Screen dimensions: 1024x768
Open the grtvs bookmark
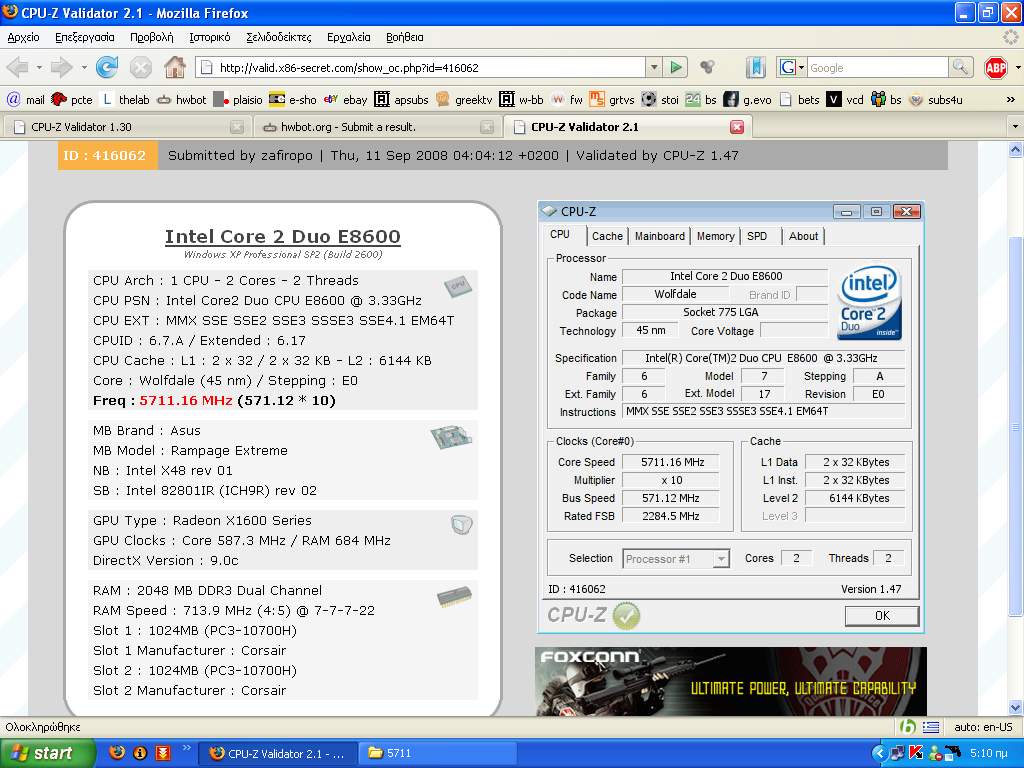(x=612, y=100)
